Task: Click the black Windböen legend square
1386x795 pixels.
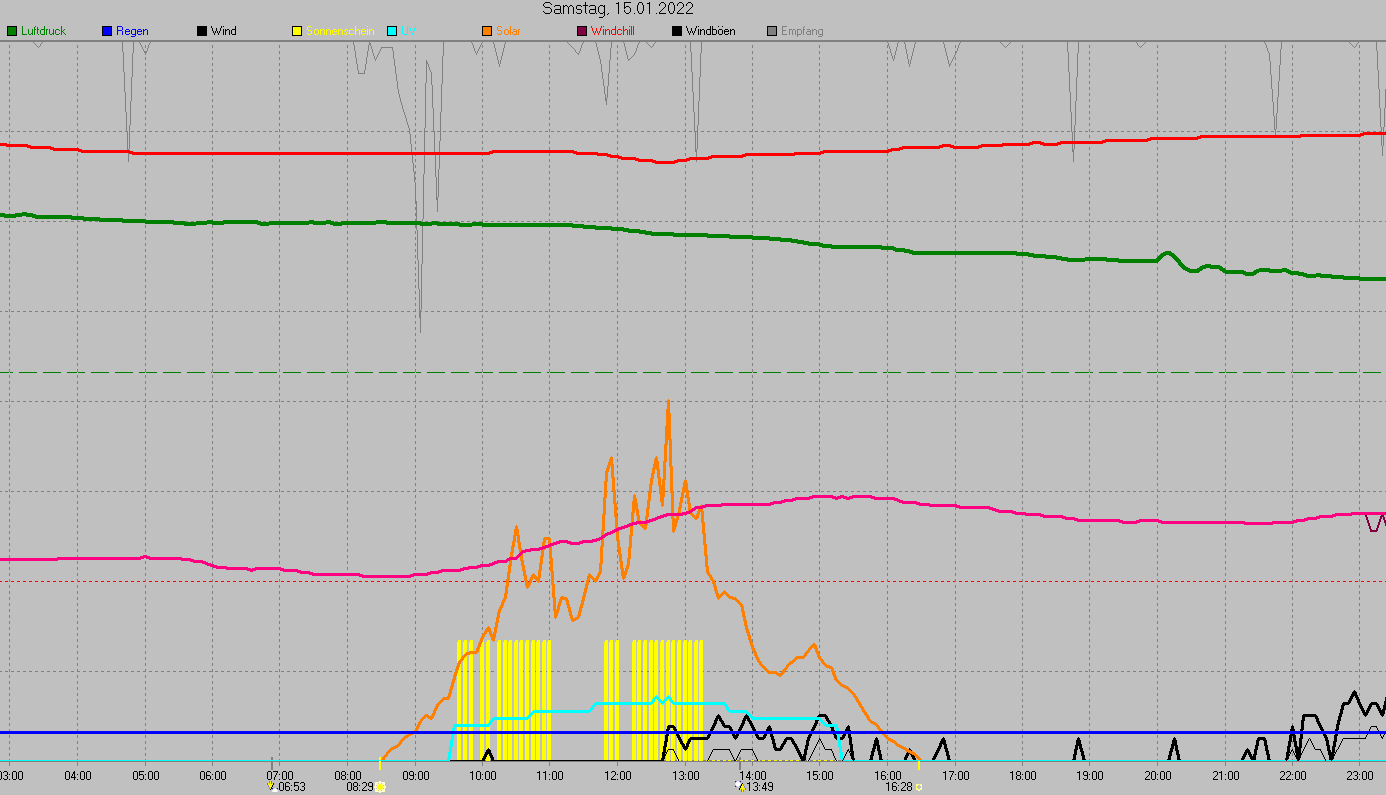Action: tap(677, 31)
